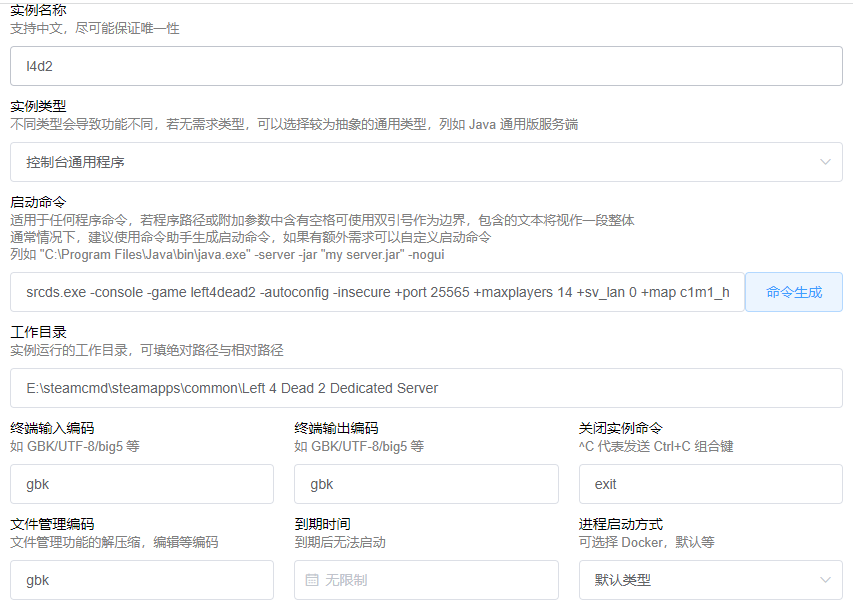The image size is (853, 600).
Task: Expand the 默认类型 dropdown chevron
Action: click(x=825, y=580)
